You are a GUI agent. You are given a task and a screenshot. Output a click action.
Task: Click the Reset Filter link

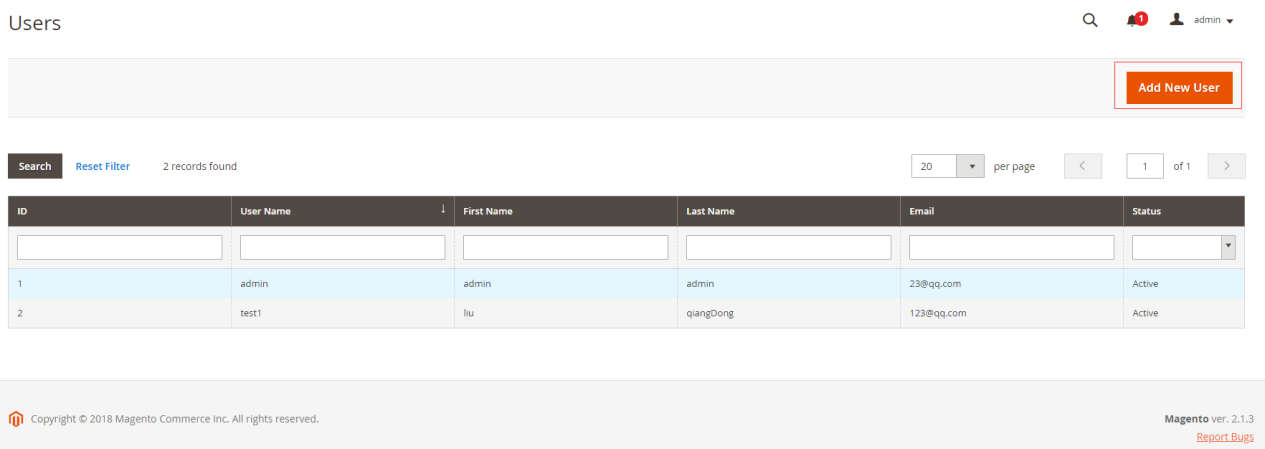103,166
